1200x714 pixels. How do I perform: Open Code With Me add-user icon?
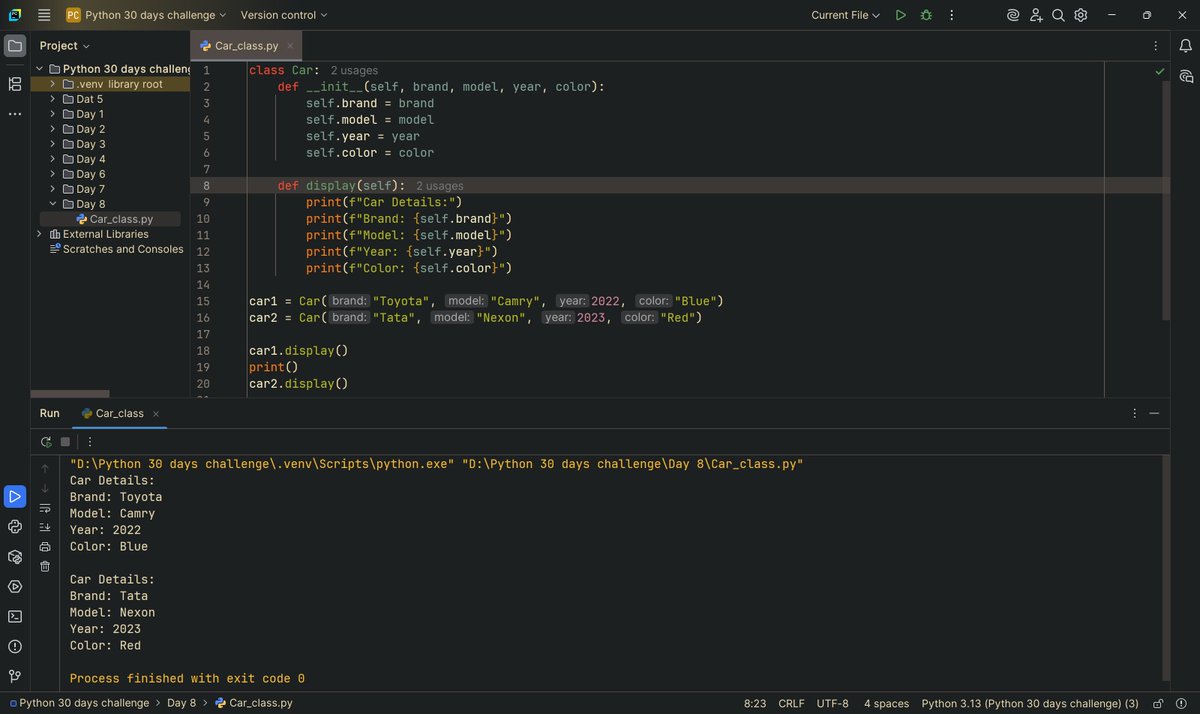[1036, 15]
